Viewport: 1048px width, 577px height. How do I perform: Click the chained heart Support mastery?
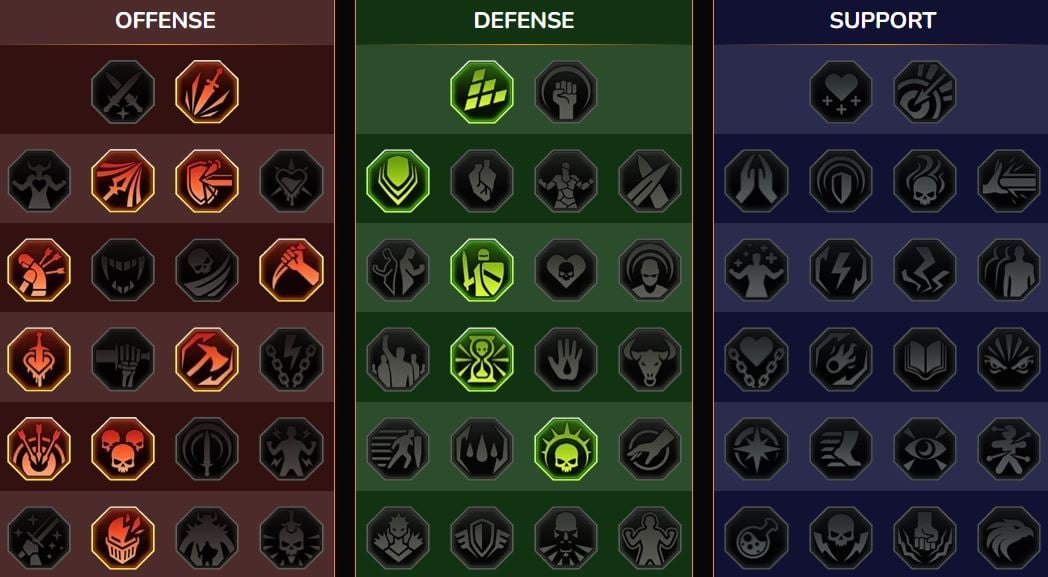tap(757, 359)
